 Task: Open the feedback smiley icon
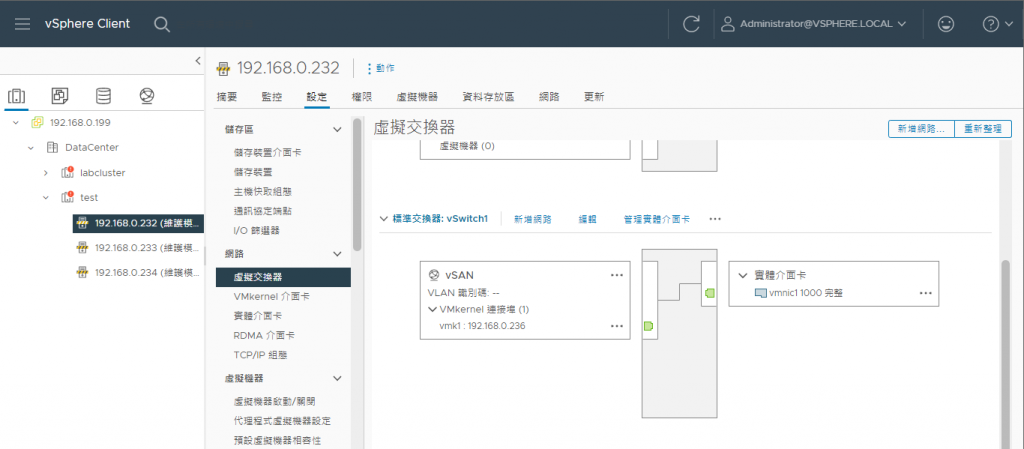[945, 24]
